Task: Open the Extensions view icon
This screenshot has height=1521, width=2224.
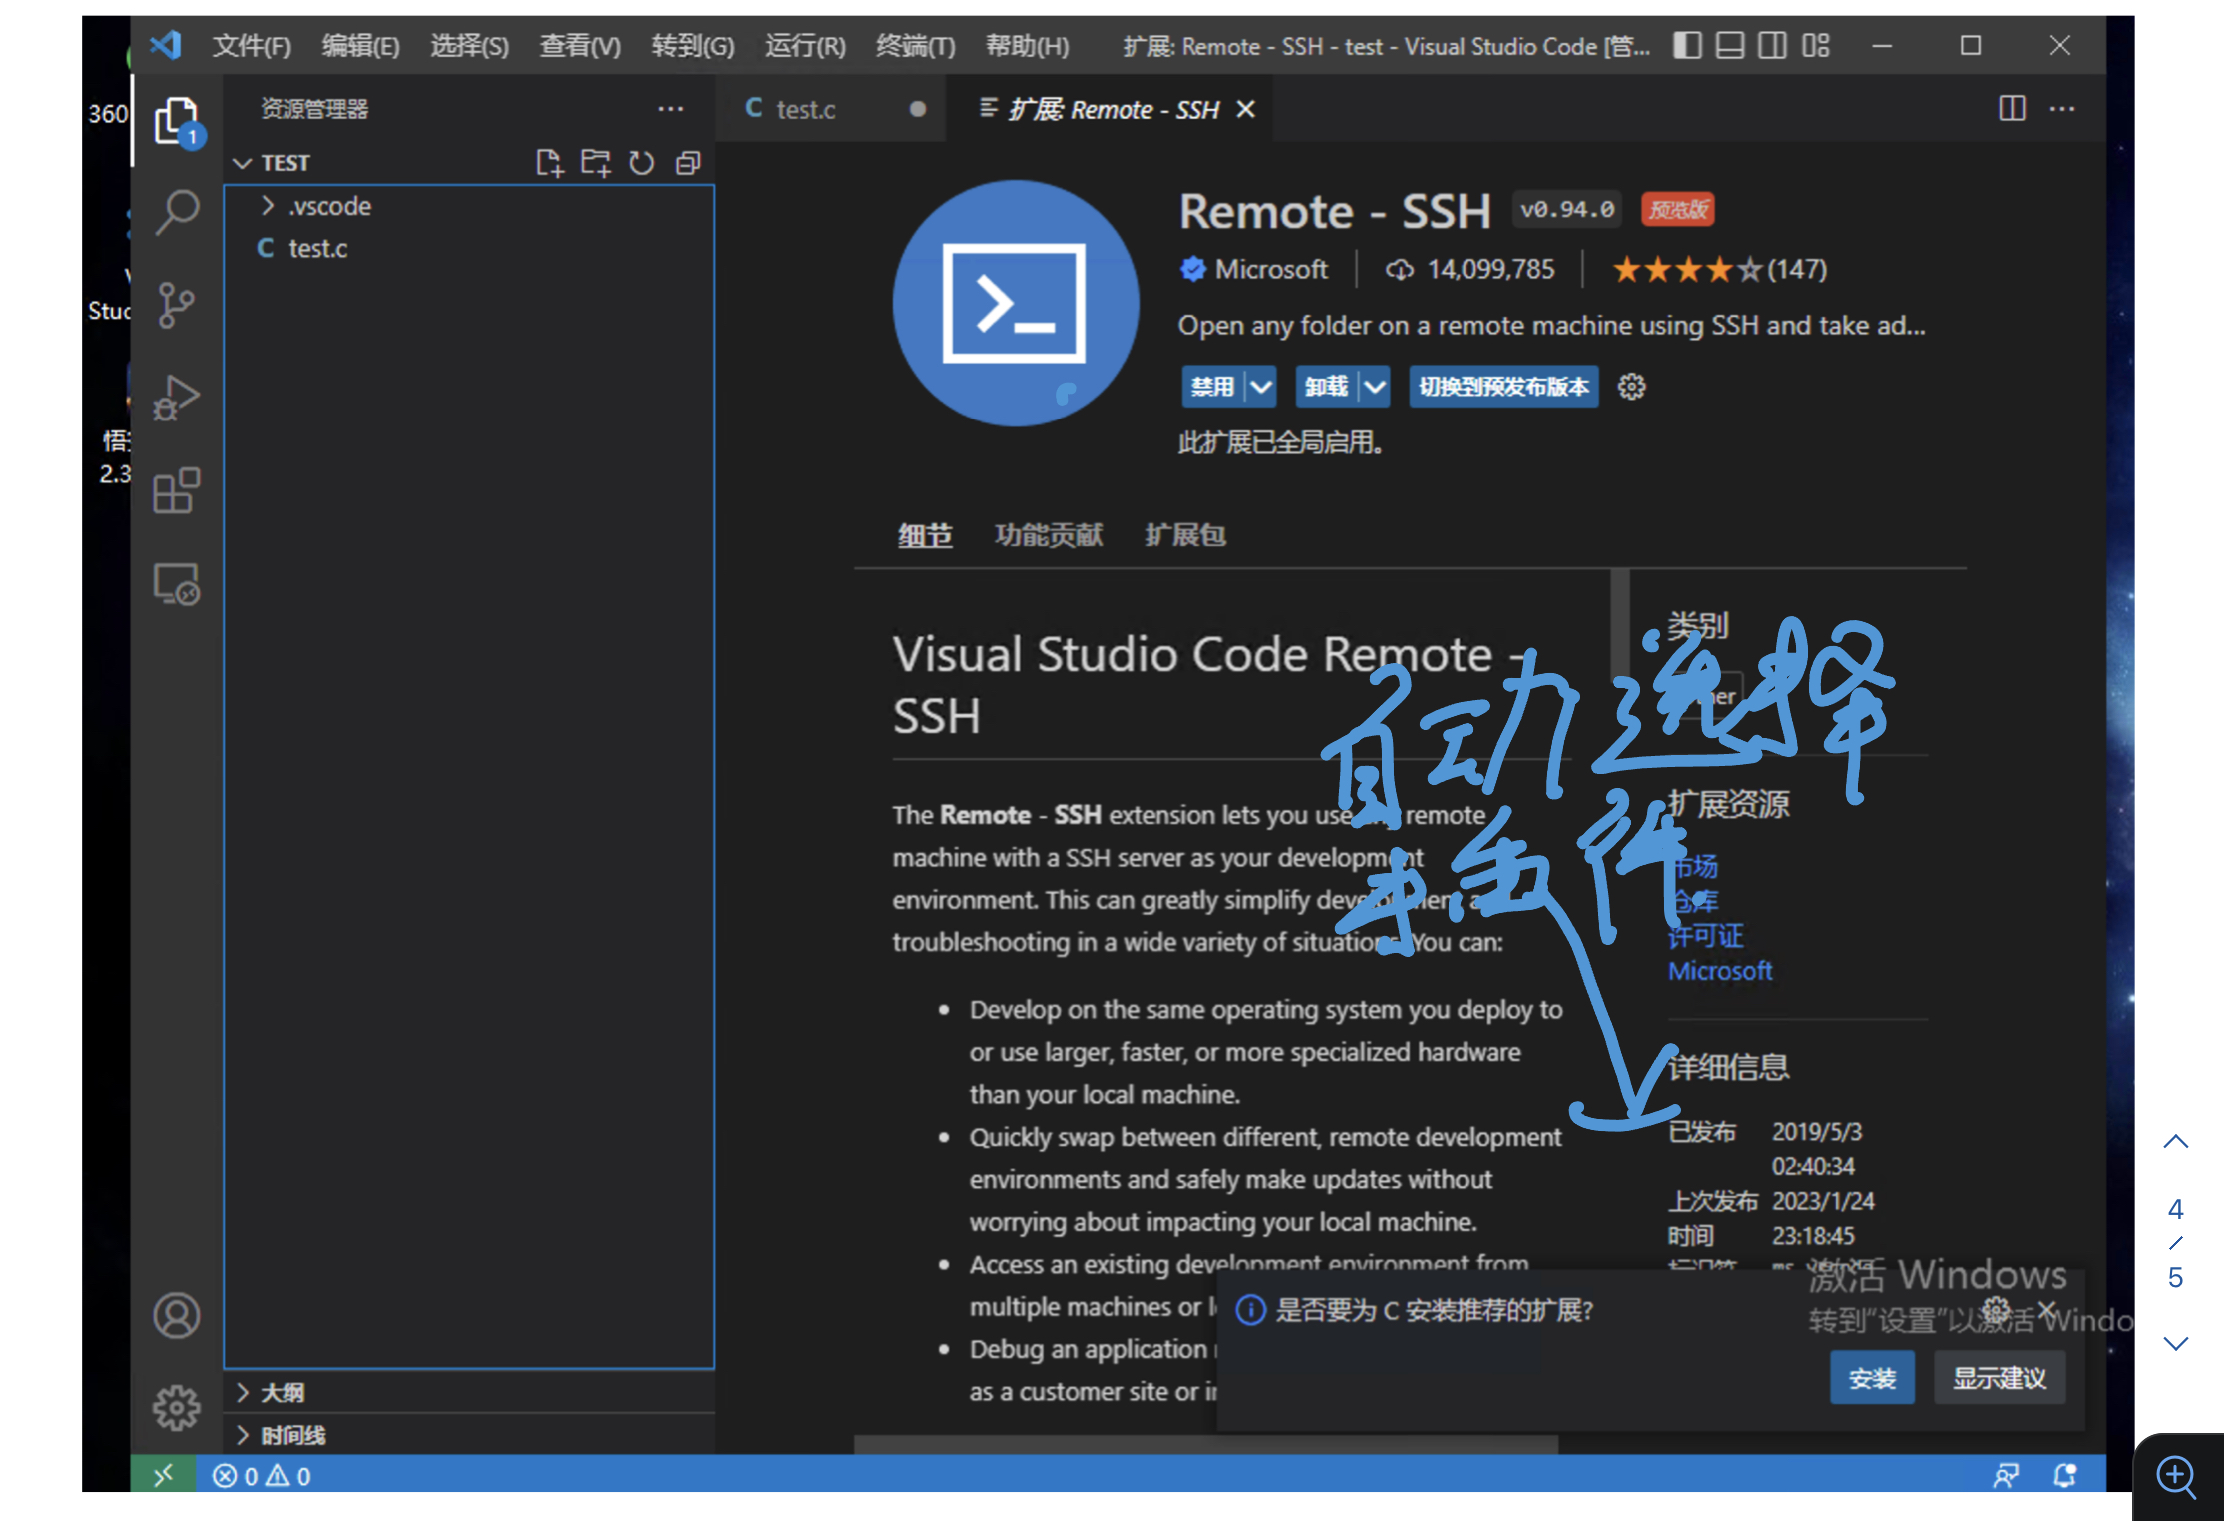Action: 177,490
